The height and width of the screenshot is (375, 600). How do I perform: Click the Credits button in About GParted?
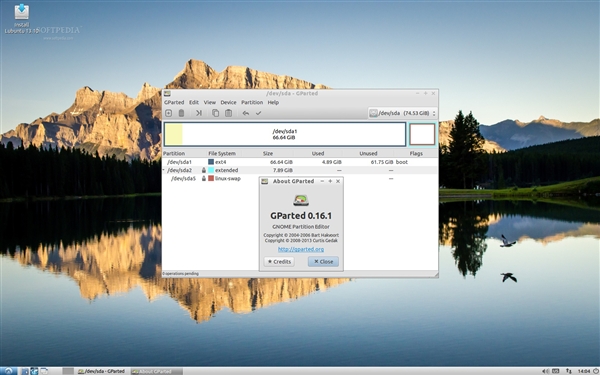click(x=279, y=262)
